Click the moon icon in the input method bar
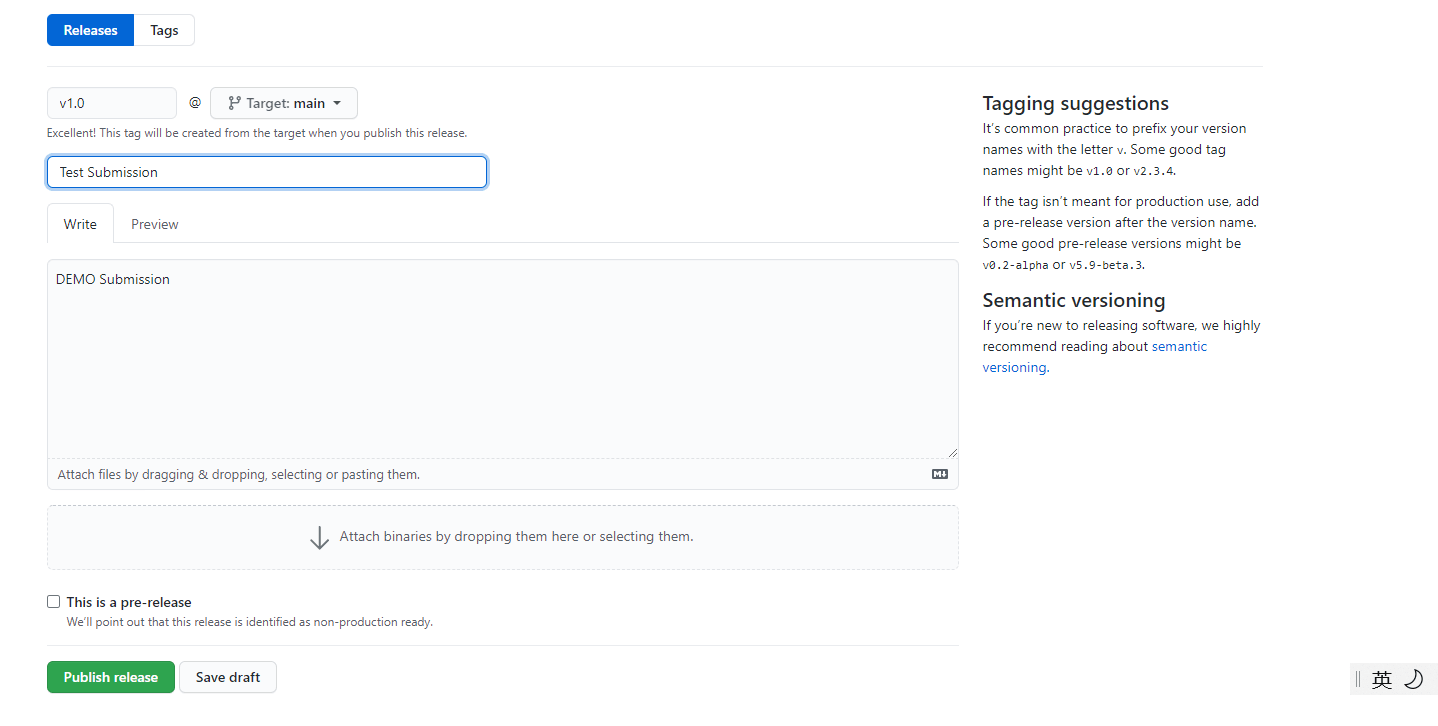Viewport: 1438px width, 726px height. pos(1413,680)
